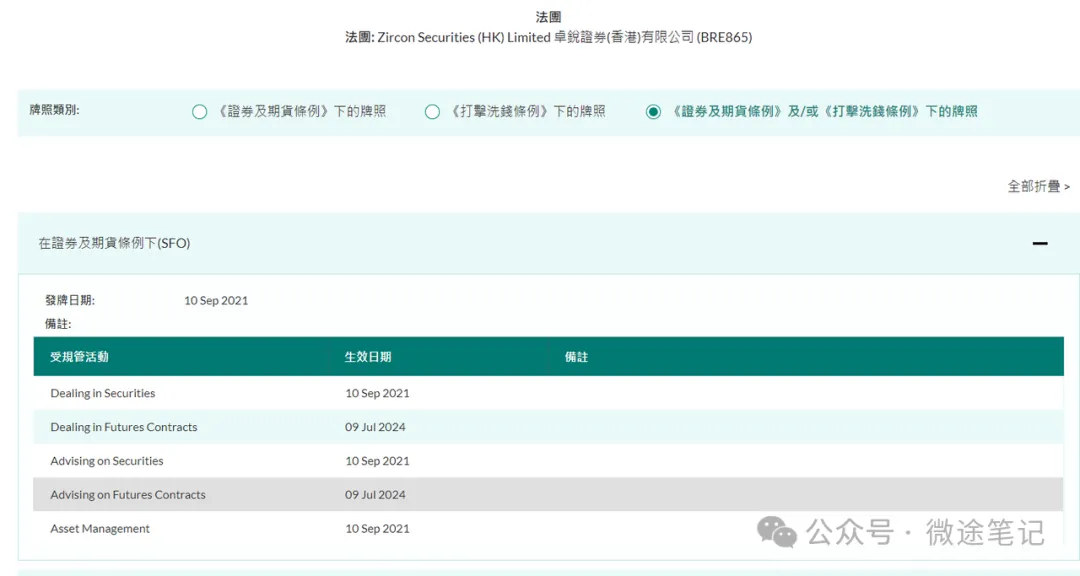Click the 牌照類別 label

54,110
